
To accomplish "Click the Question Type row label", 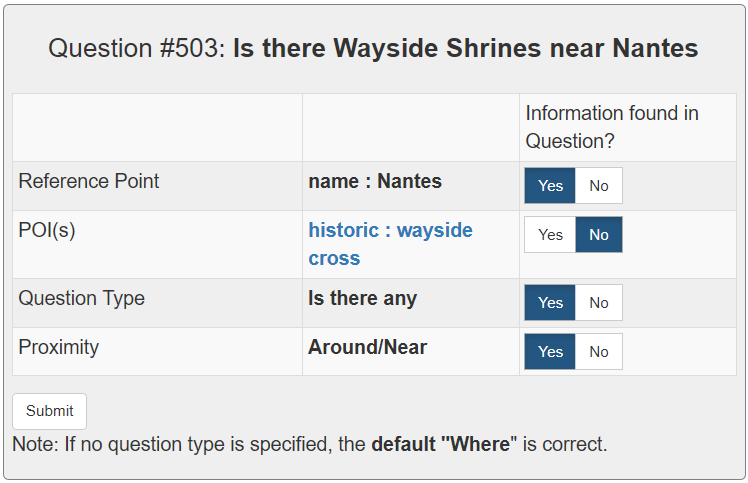I will [82, 298].
